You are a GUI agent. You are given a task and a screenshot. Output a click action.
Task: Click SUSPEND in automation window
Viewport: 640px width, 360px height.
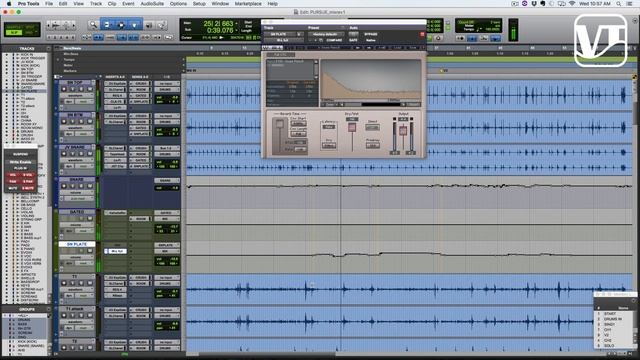pos(20,154)
